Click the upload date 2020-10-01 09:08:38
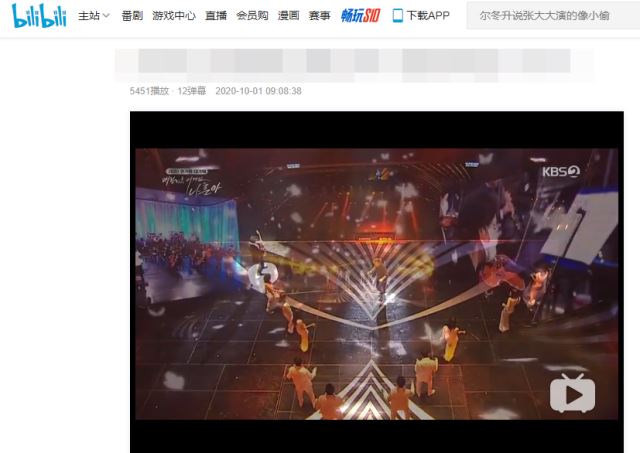The width and height of the screenshot is (640, 453). point(258,91)
